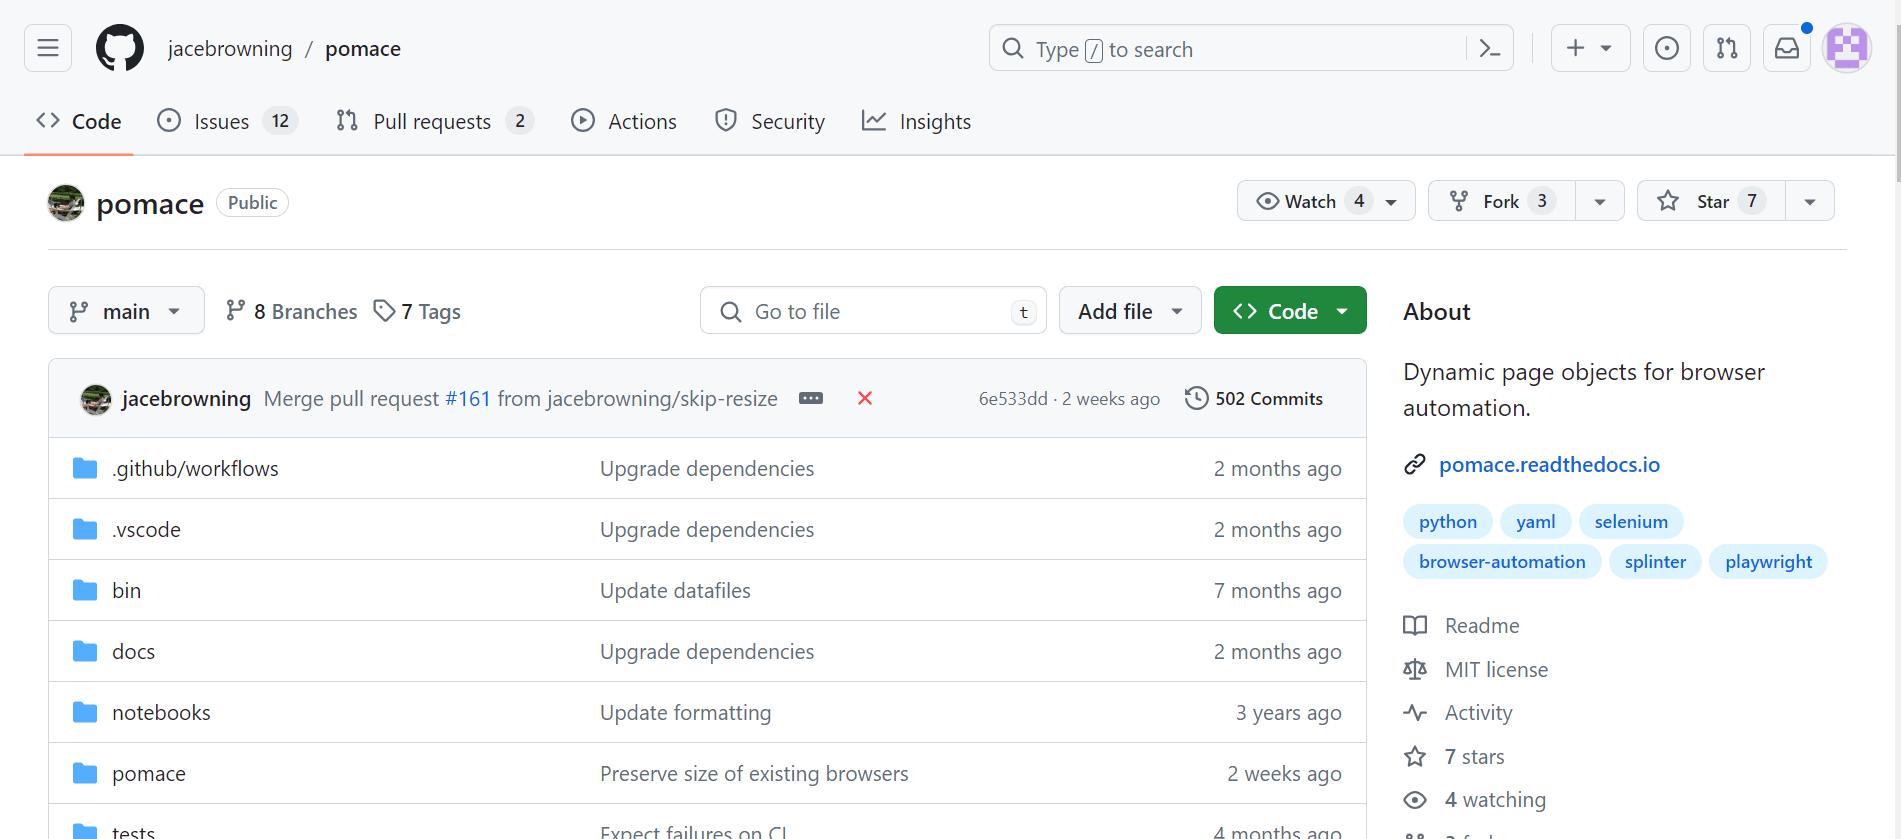Open the issues shortcut icon in header

1666,48
